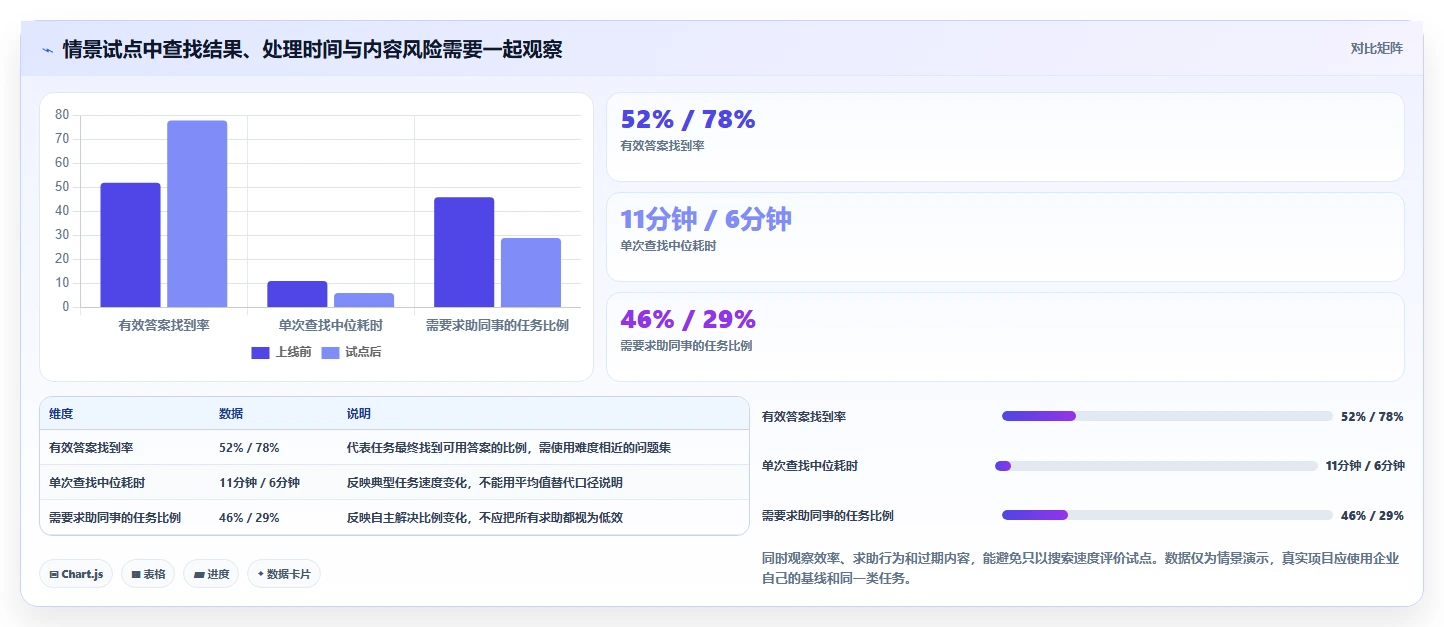1444x627 pixels.
Task: Click table value 11分钟 / 6分钟
Action: coord(259,483)
